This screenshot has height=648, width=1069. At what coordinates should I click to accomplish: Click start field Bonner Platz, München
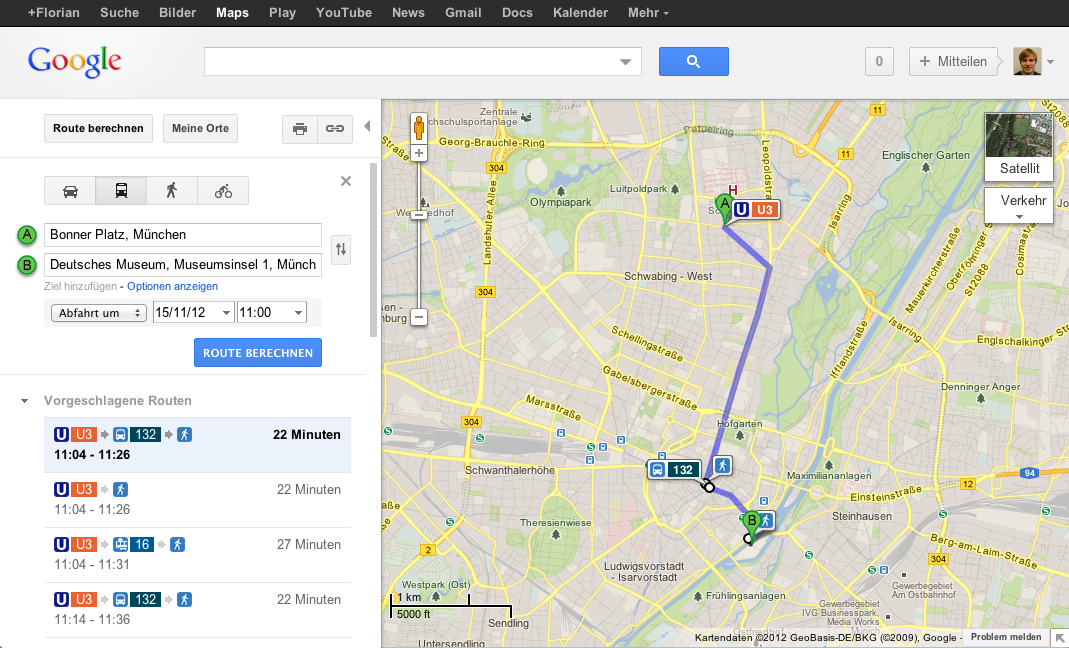pos(183,235)
